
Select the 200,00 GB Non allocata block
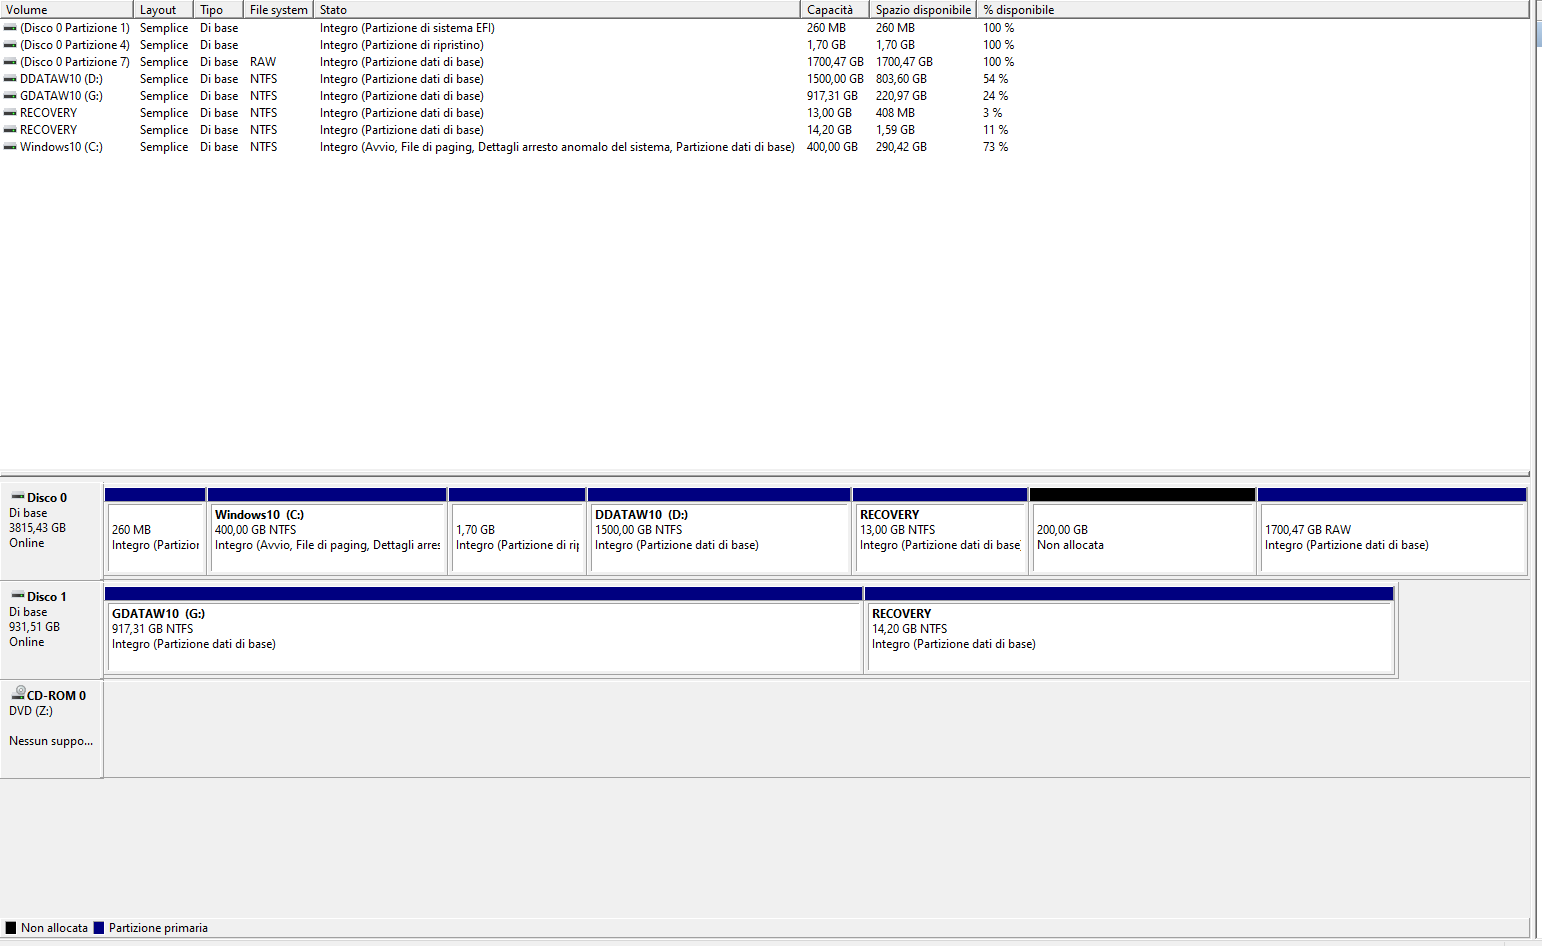[1142, 531]
